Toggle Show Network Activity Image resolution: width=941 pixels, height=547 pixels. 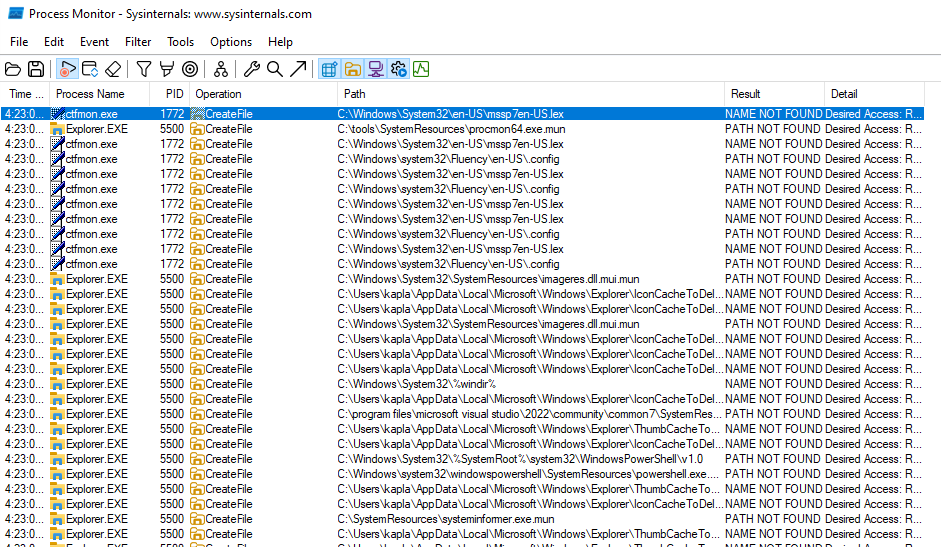(376, 70)
